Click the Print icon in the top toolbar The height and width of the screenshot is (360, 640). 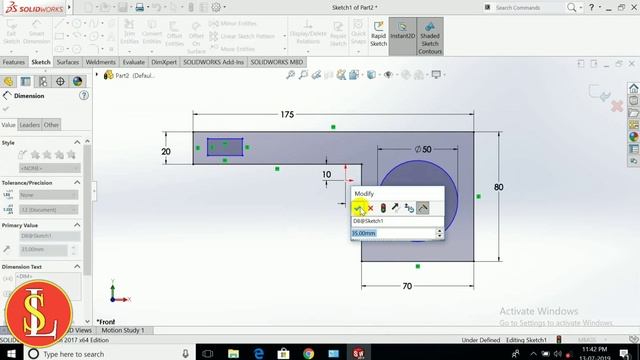140,7
